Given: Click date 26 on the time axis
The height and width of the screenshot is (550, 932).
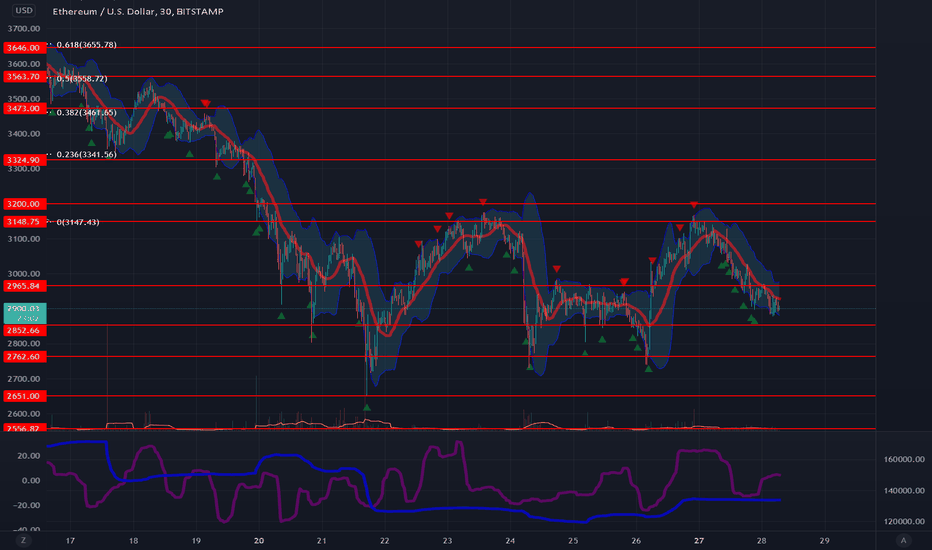Looking at the screenshot, I should [636, 540].
